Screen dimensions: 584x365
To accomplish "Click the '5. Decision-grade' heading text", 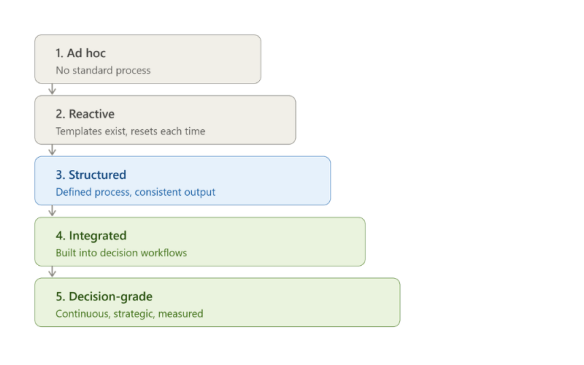I will (104, 296).
